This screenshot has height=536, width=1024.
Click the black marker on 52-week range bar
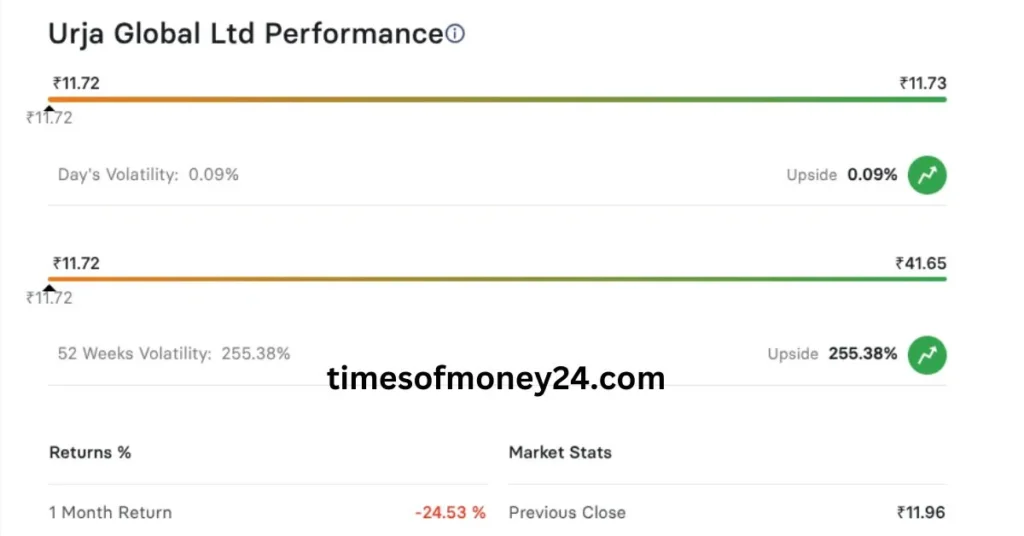(x=50, y=289)
